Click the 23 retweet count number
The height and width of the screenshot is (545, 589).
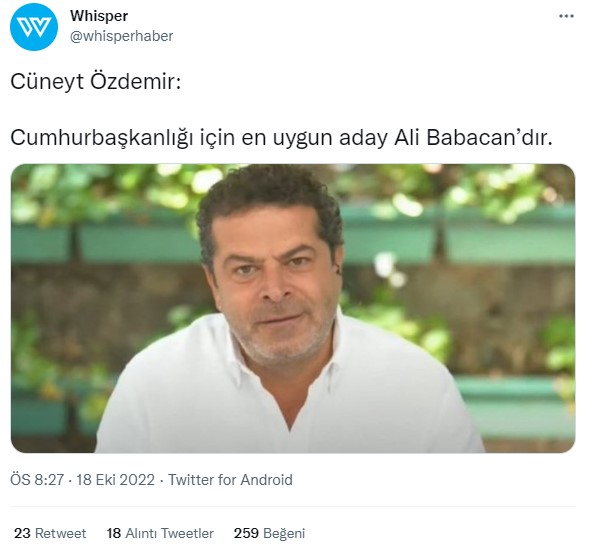[22, 533]
